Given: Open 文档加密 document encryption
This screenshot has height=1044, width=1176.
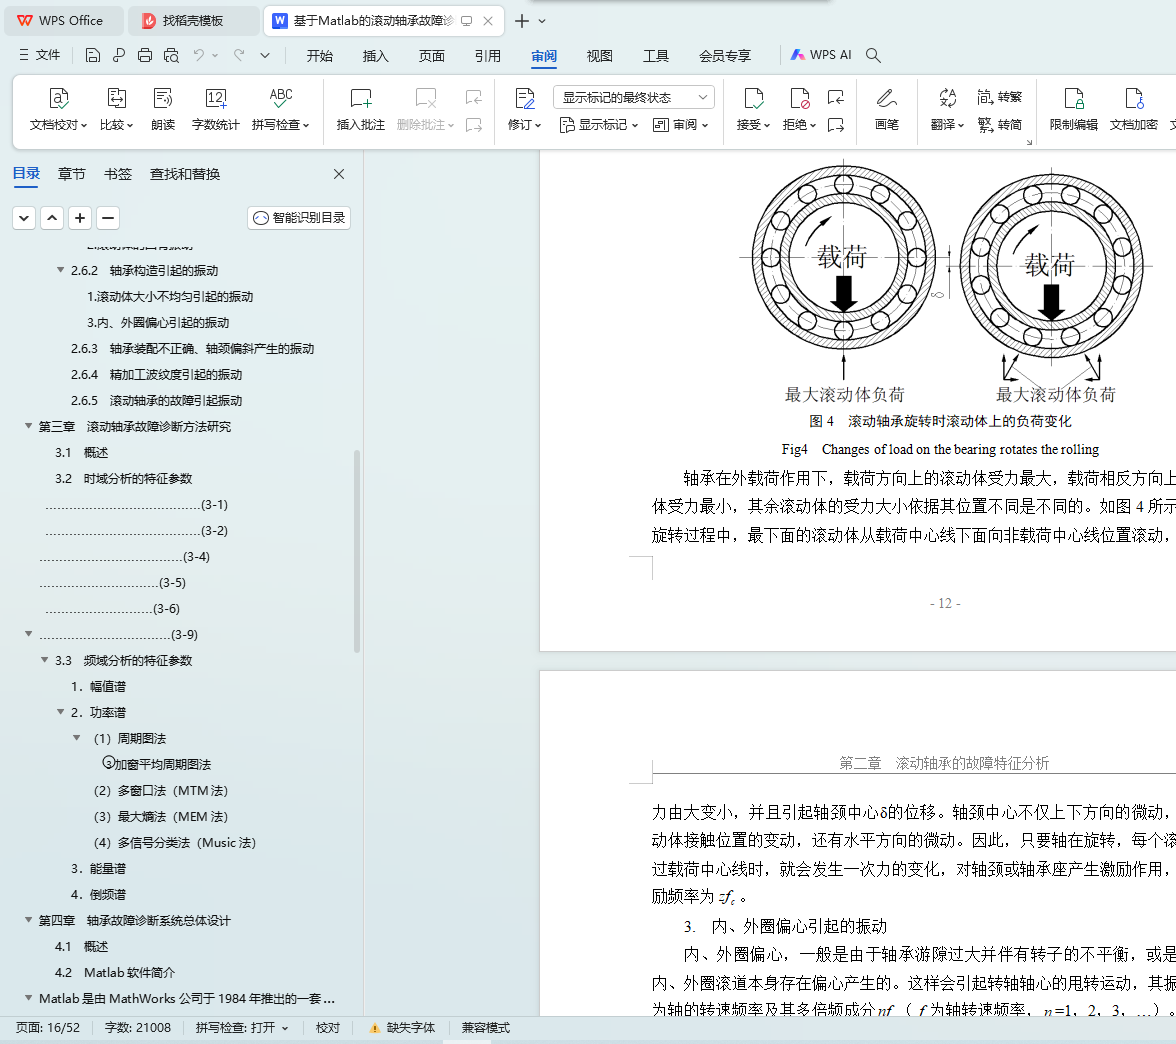Looking at the screenshot, I should [x=1133, y=110].
